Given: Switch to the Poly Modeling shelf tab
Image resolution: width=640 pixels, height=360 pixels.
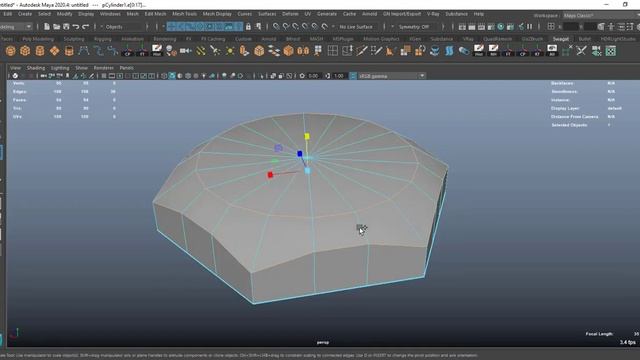Looking at the screenshot, I should coord(38,39).
